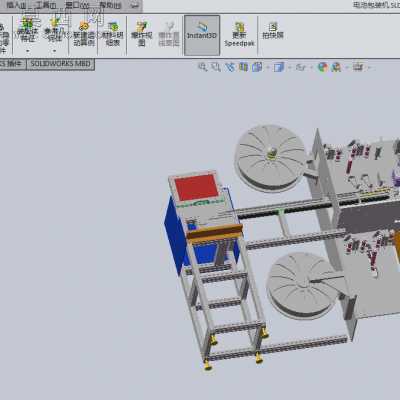Expand the Apply Scene dropdown arrow

pyautogui.click(x=347, y=68)
